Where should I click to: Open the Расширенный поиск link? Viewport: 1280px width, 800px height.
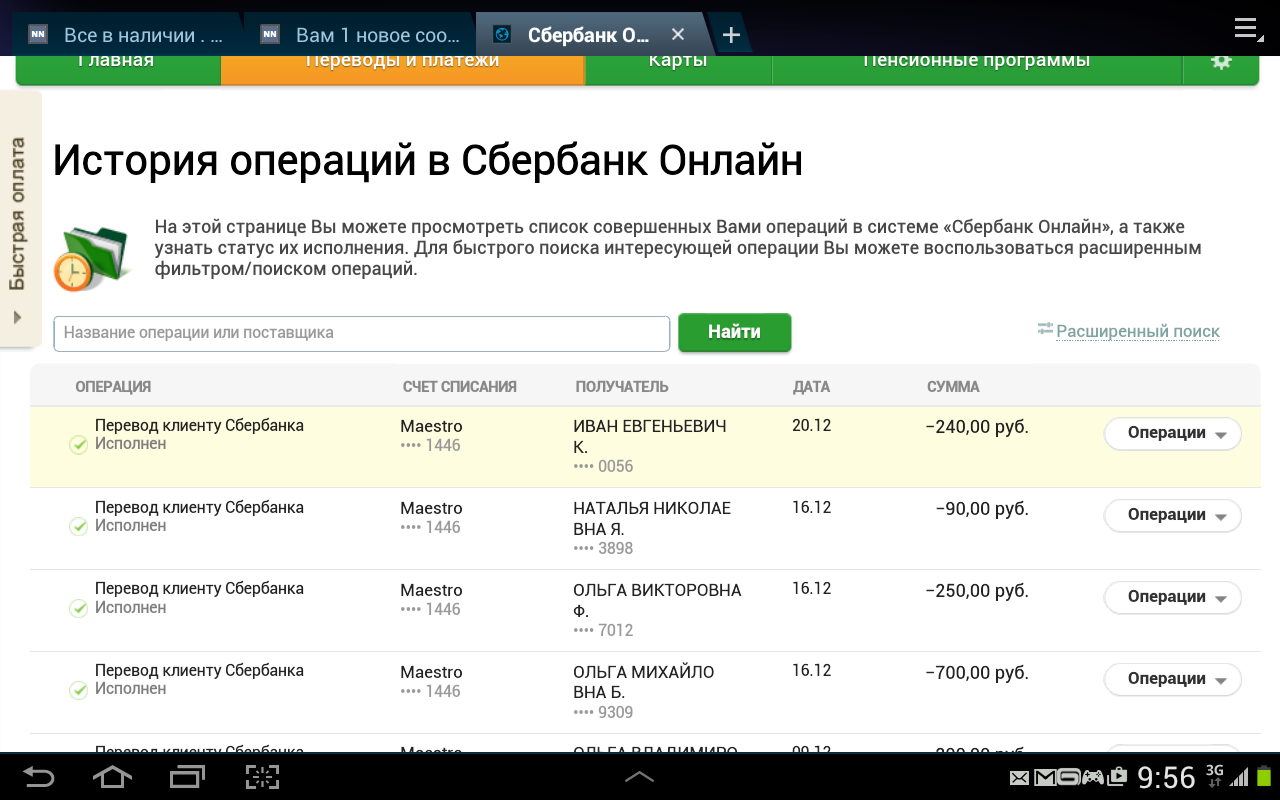[x=1138, y=331]
